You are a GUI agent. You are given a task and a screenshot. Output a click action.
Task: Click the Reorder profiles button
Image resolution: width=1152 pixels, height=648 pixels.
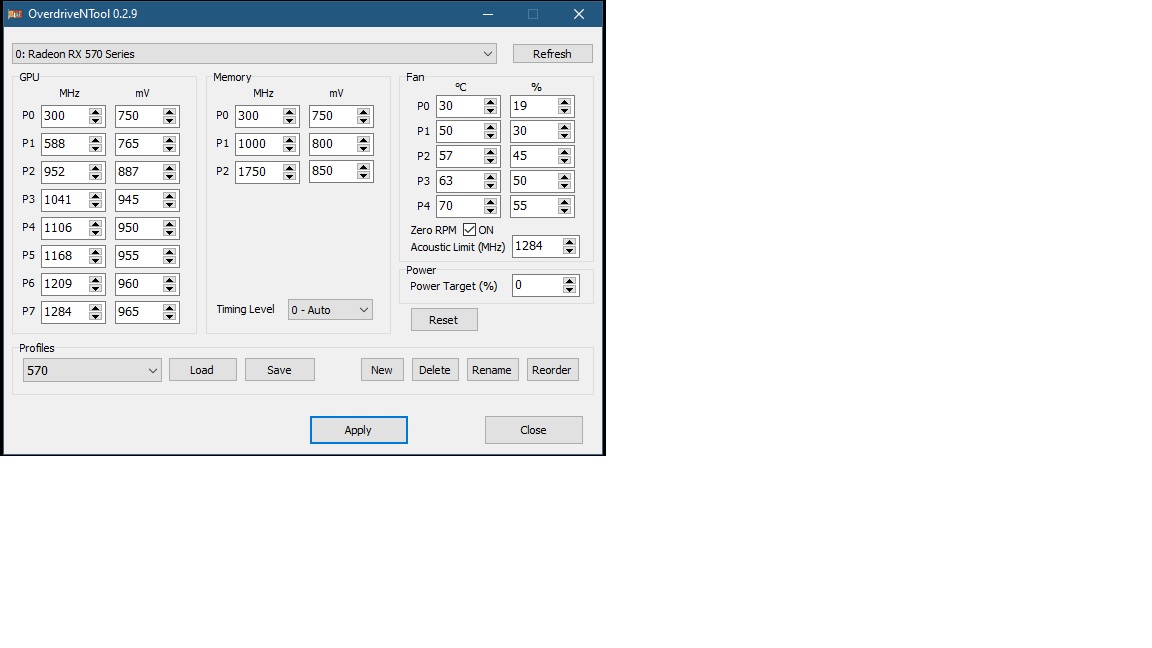click(x=552, y=370)
